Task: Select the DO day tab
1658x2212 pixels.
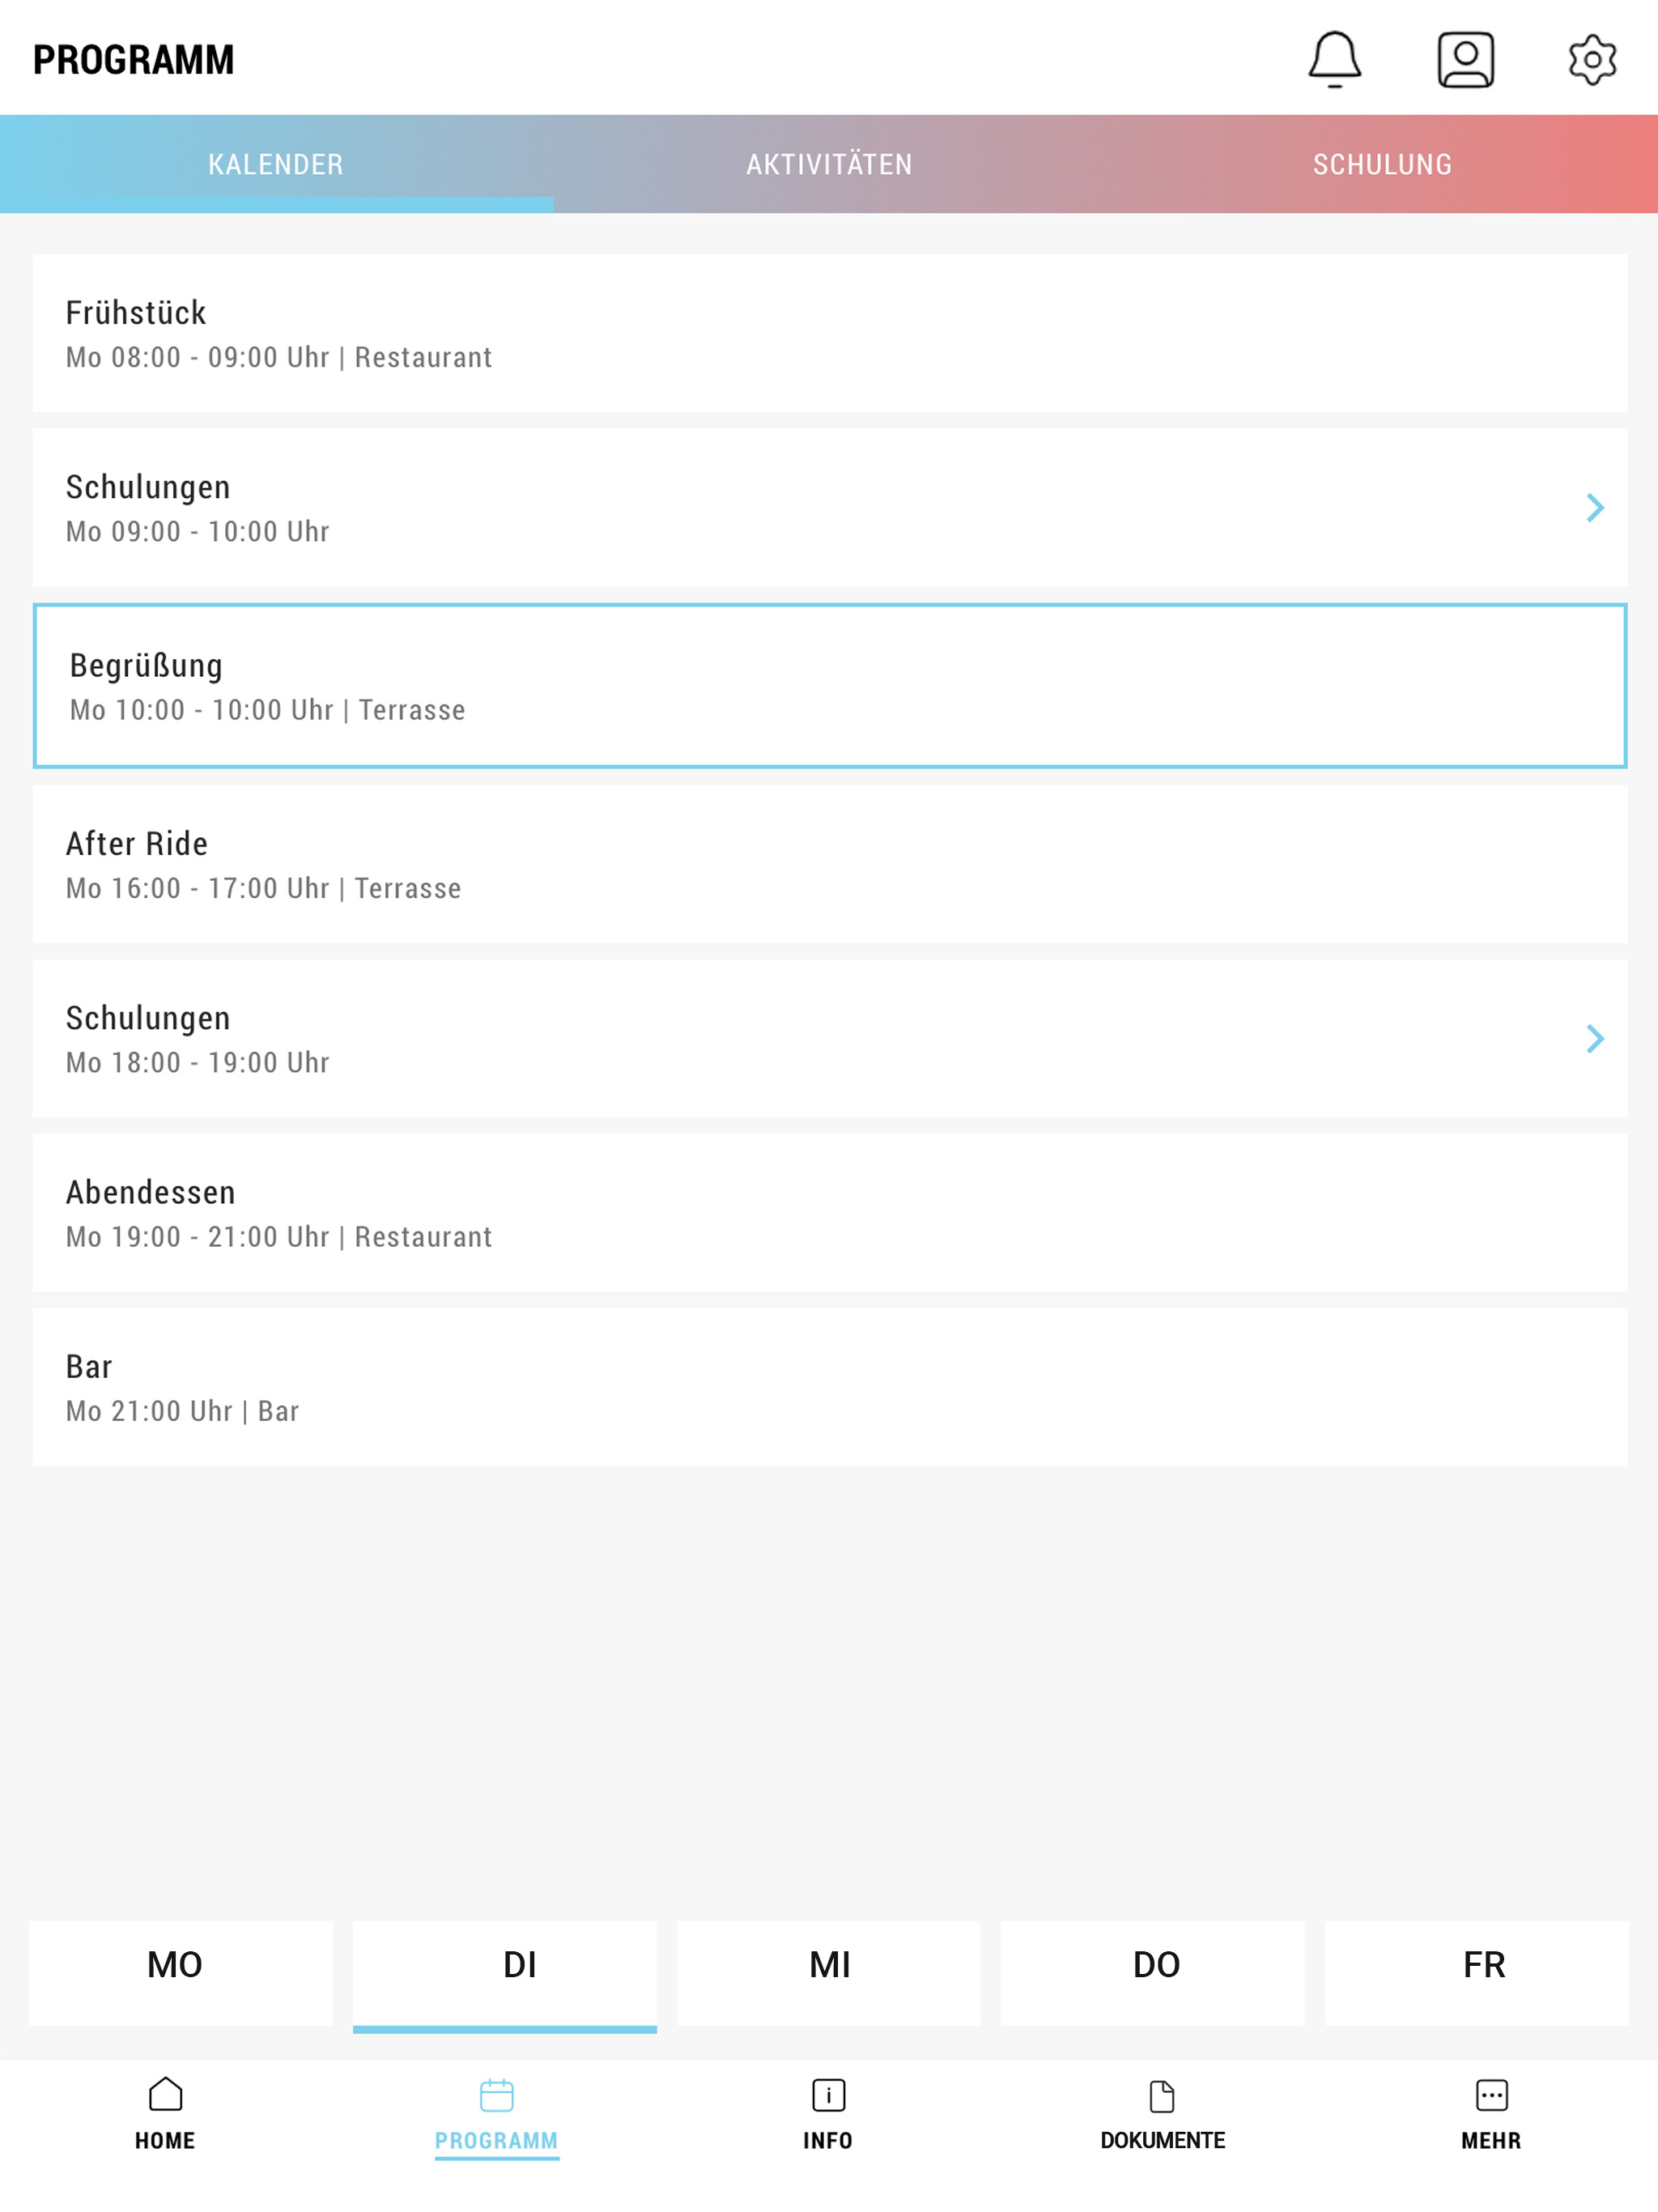Action: point(1153,1973)
